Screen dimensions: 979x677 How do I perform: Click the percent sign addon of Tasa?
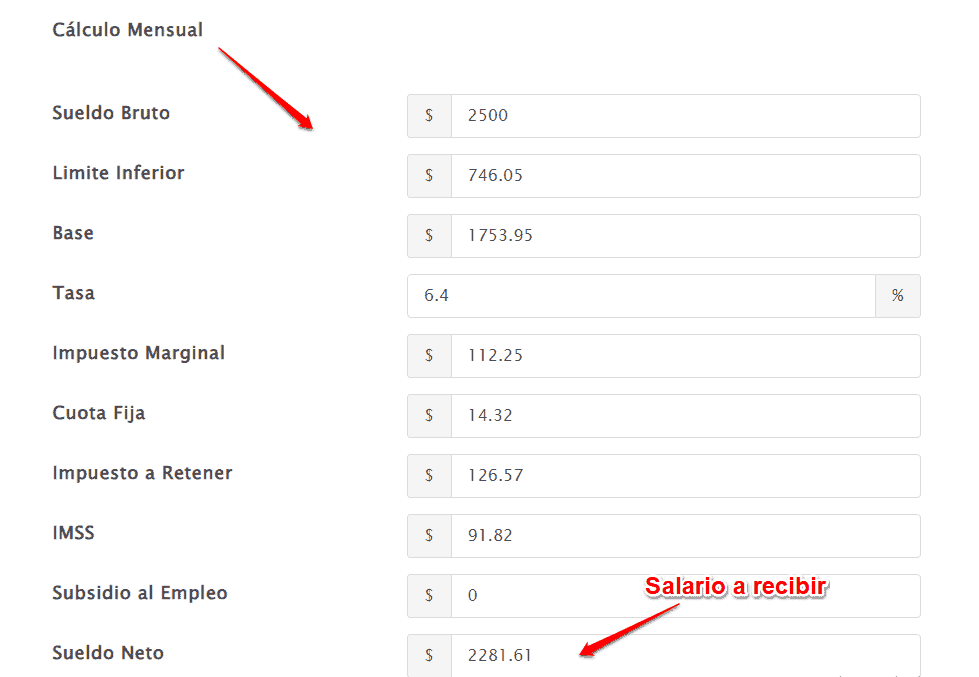(x=898, y=296)
